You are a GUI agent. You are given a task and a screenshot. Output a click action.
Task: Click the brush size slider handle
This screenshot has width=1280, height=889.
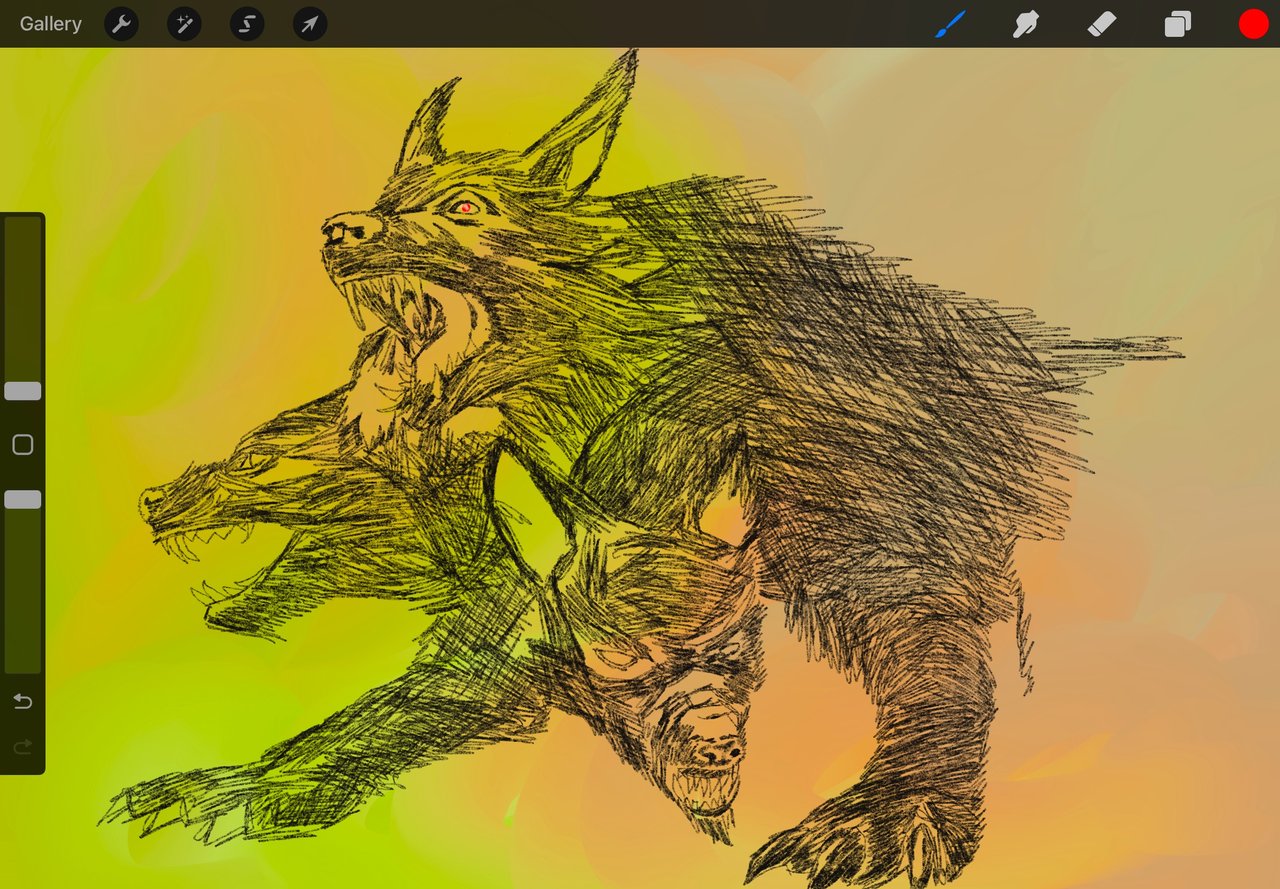[22, 391]
